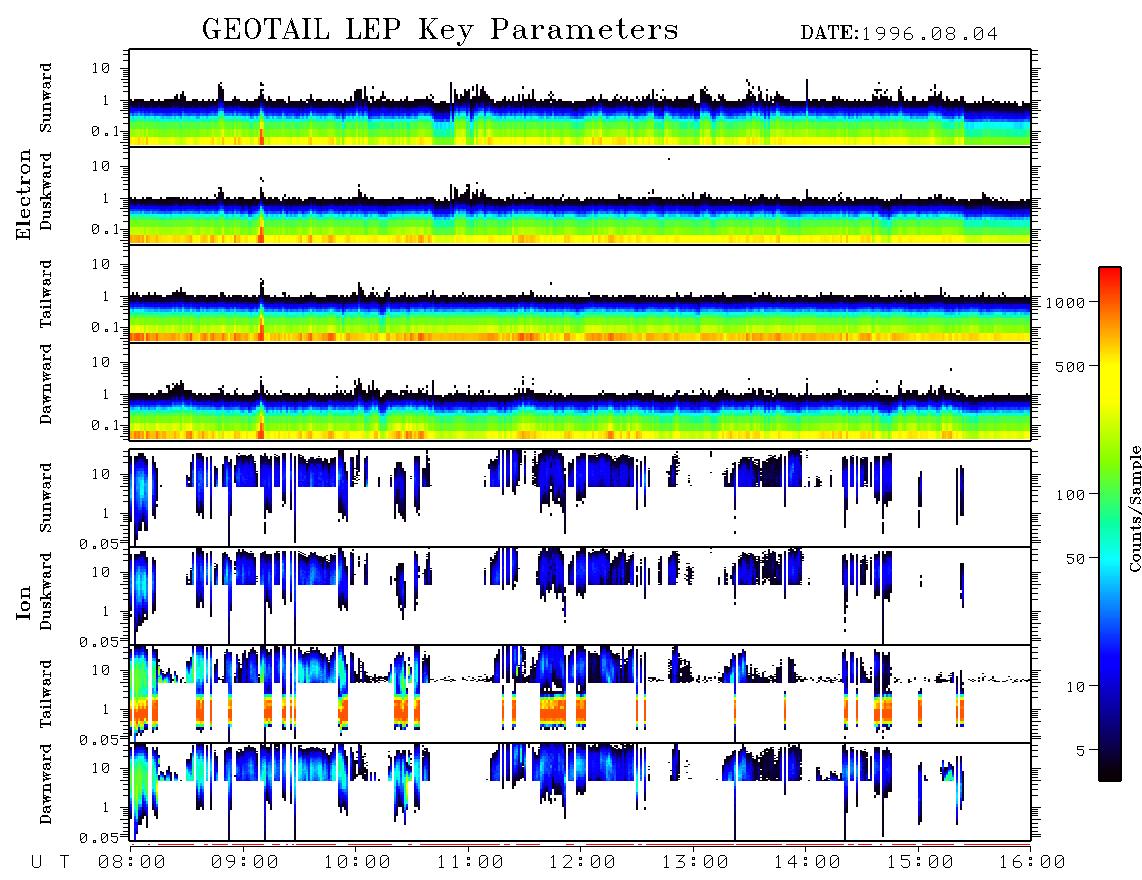Click the title GEOTAIL LEP Key Parameters
1142x880 pixels.
point(440,30)
